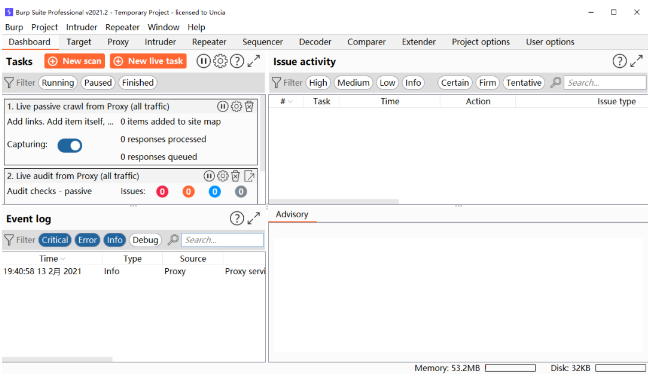651x379 pixels.
Task: Open help for Event log panel
Action: 237,218
